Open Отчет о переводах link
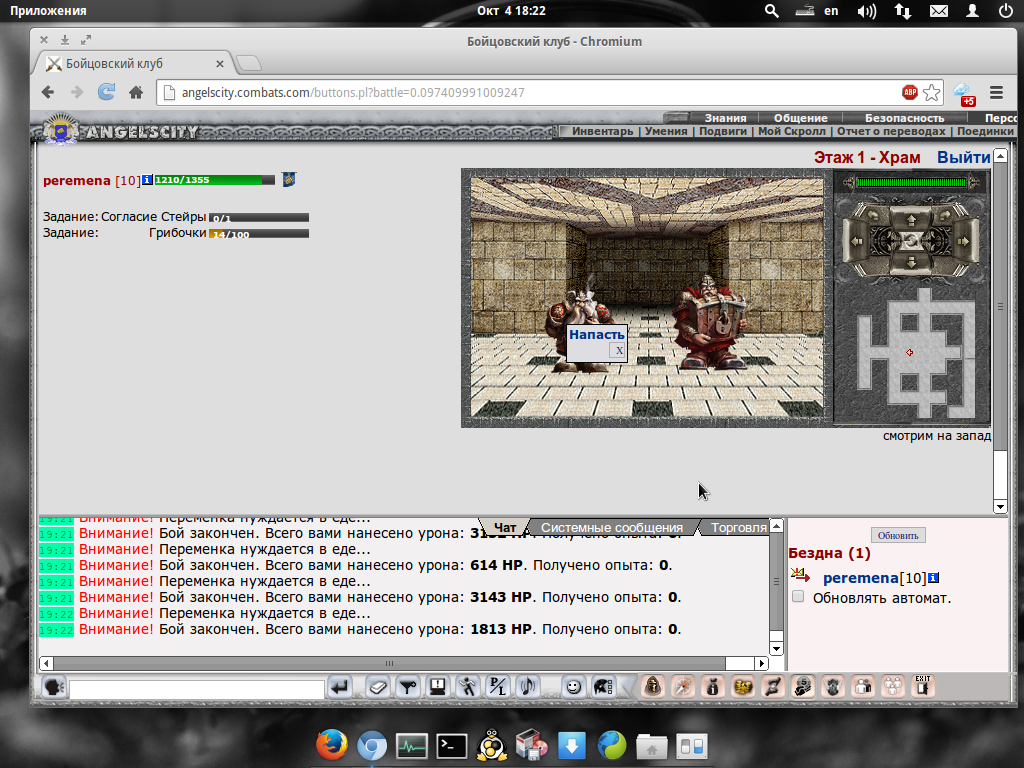The width and height of the screenshot is (1024, 768). click(x=891, y=131)
